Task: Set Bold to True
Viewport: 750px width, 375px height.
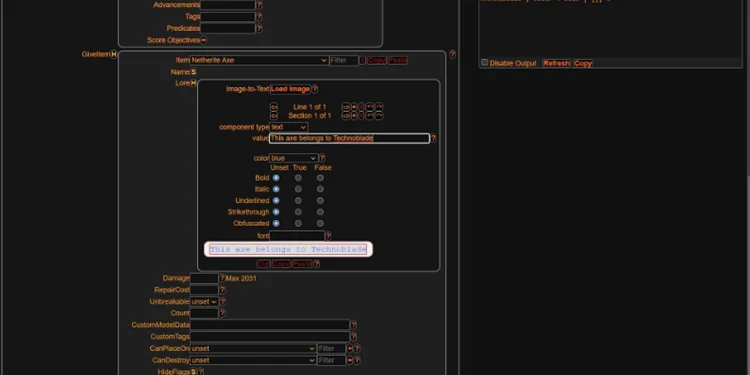Action: (298, 178)
